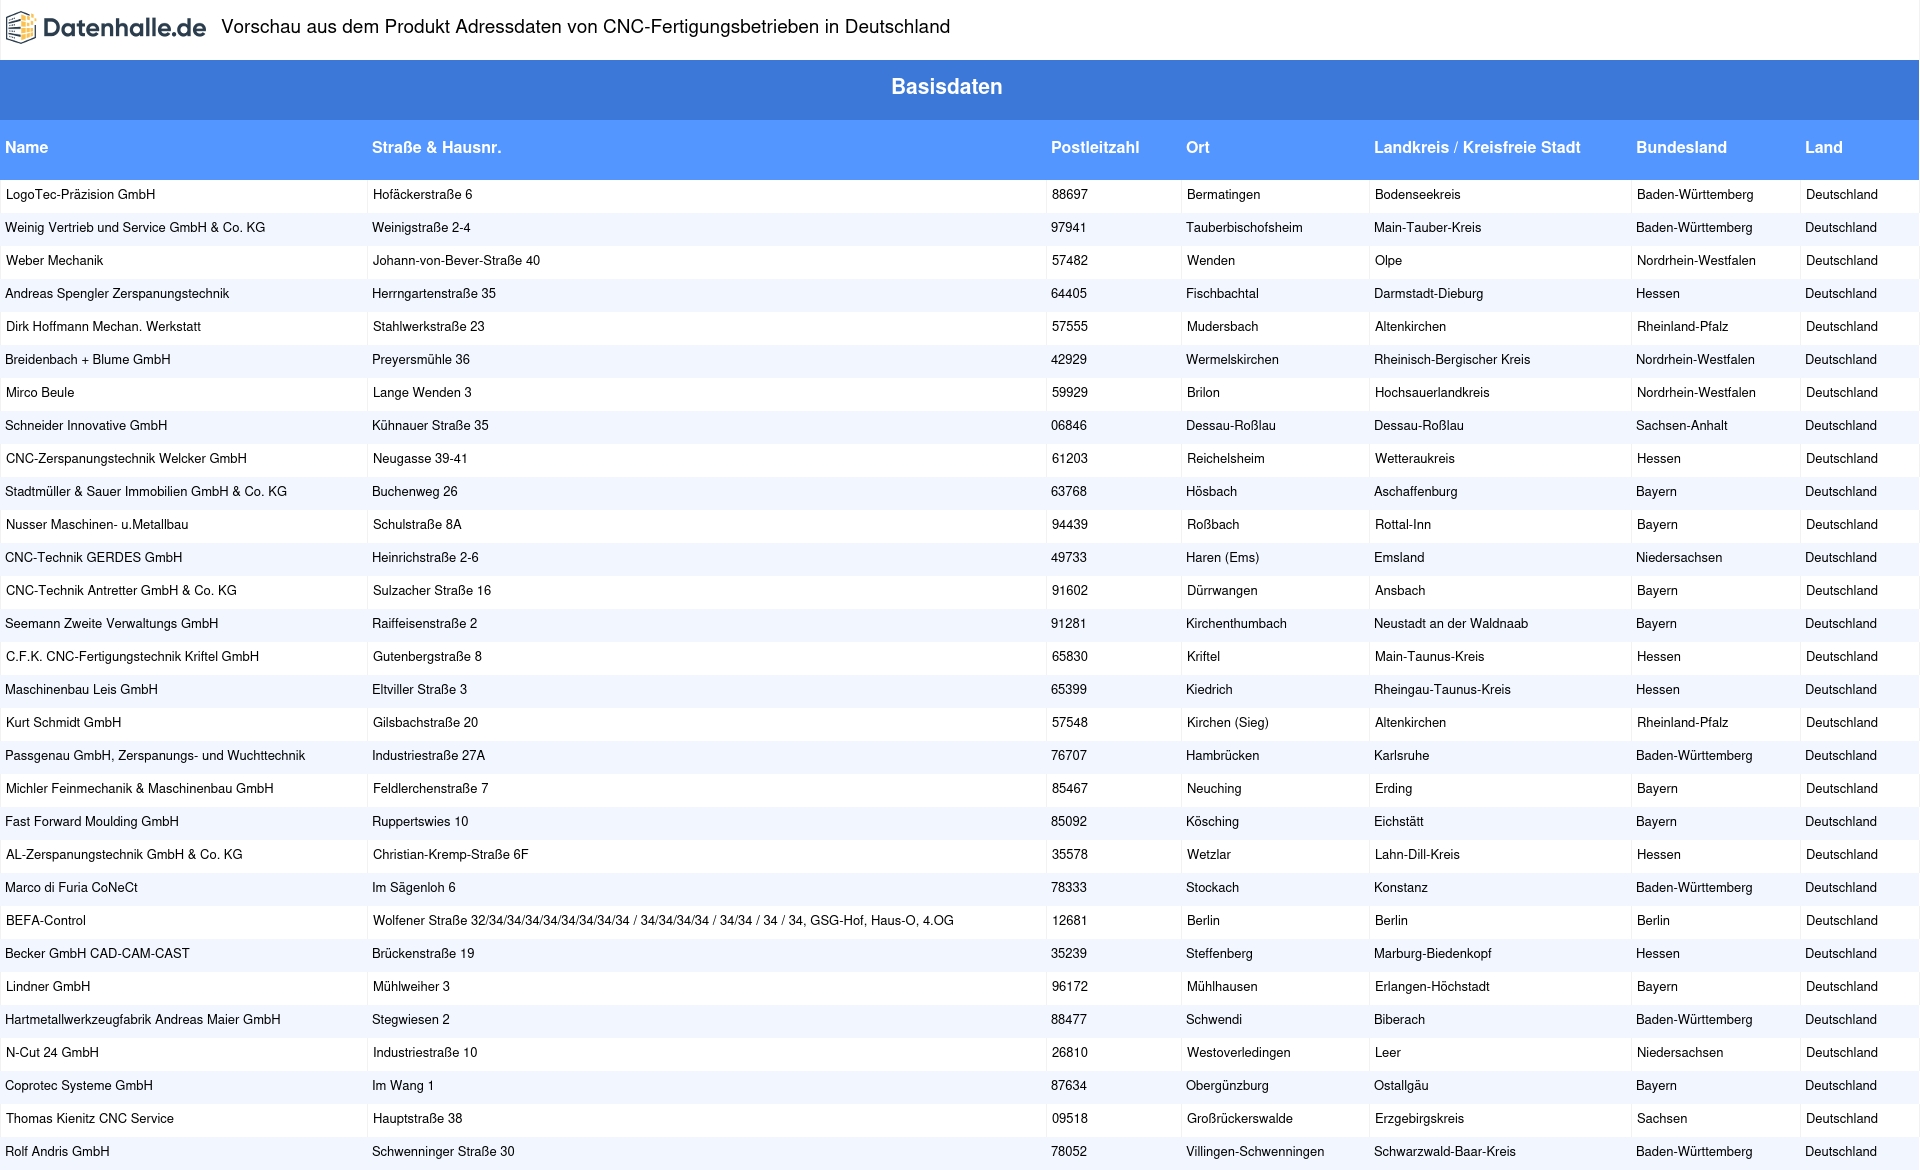Click the Basisdaten section header

(947, 87)
